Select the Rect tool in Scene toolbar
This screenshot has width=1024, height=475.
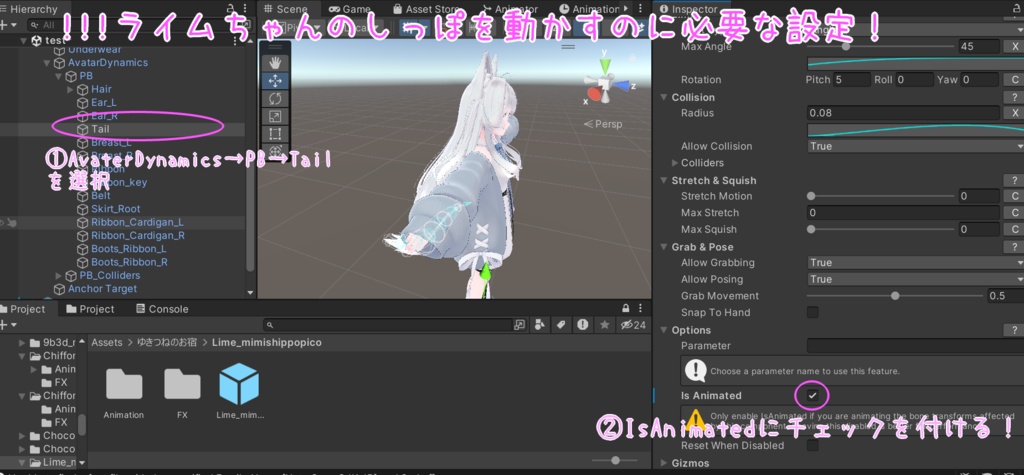[x=275, y=134]
